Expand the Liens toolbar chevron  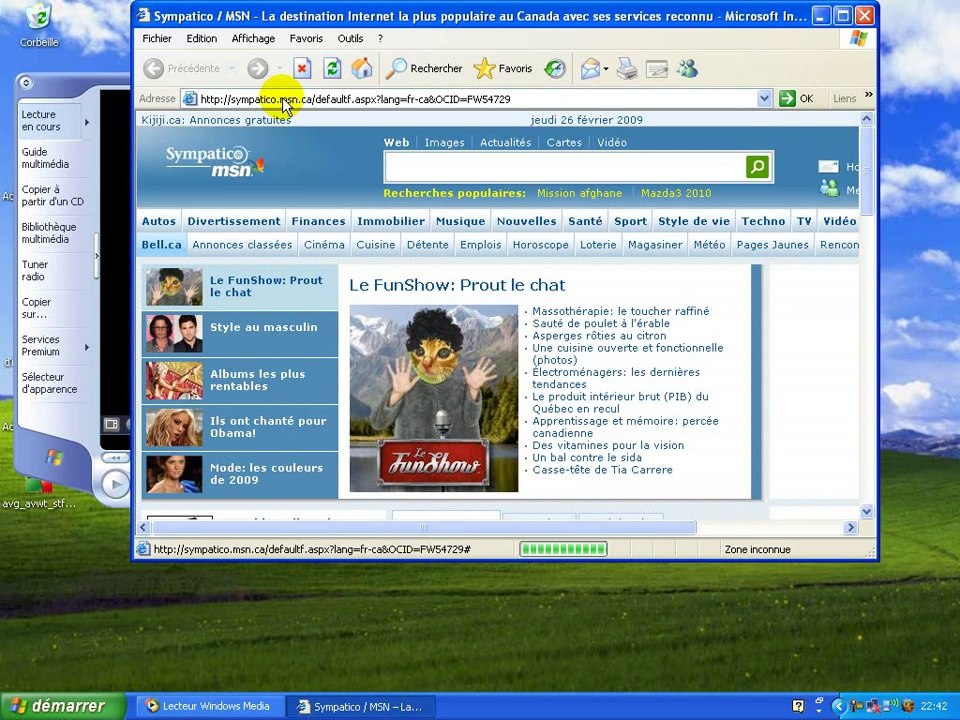[x=868, y=95]
